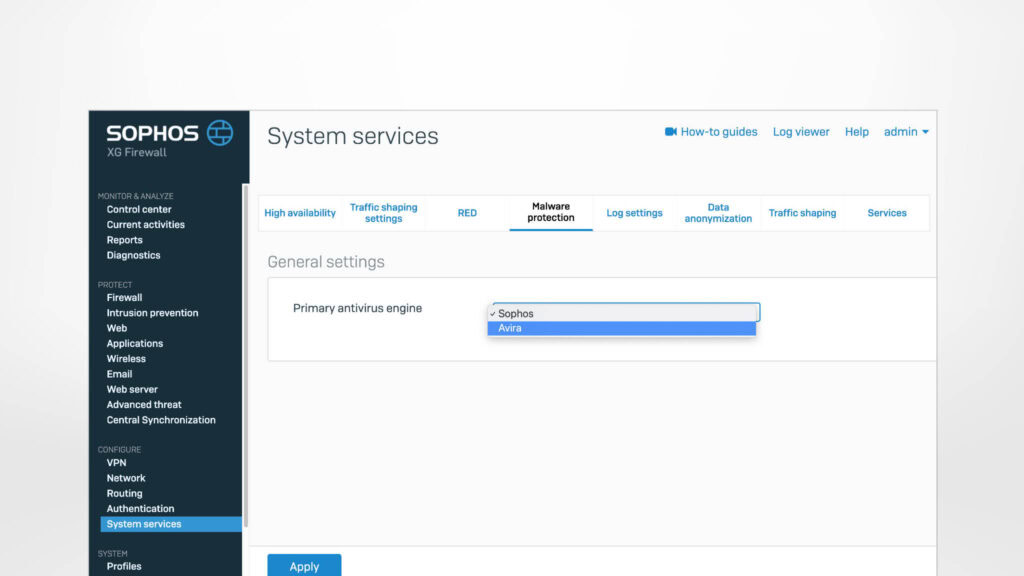Open Network in the sidebar
The width and height of the screenshot is (1024, 576).
126,478
